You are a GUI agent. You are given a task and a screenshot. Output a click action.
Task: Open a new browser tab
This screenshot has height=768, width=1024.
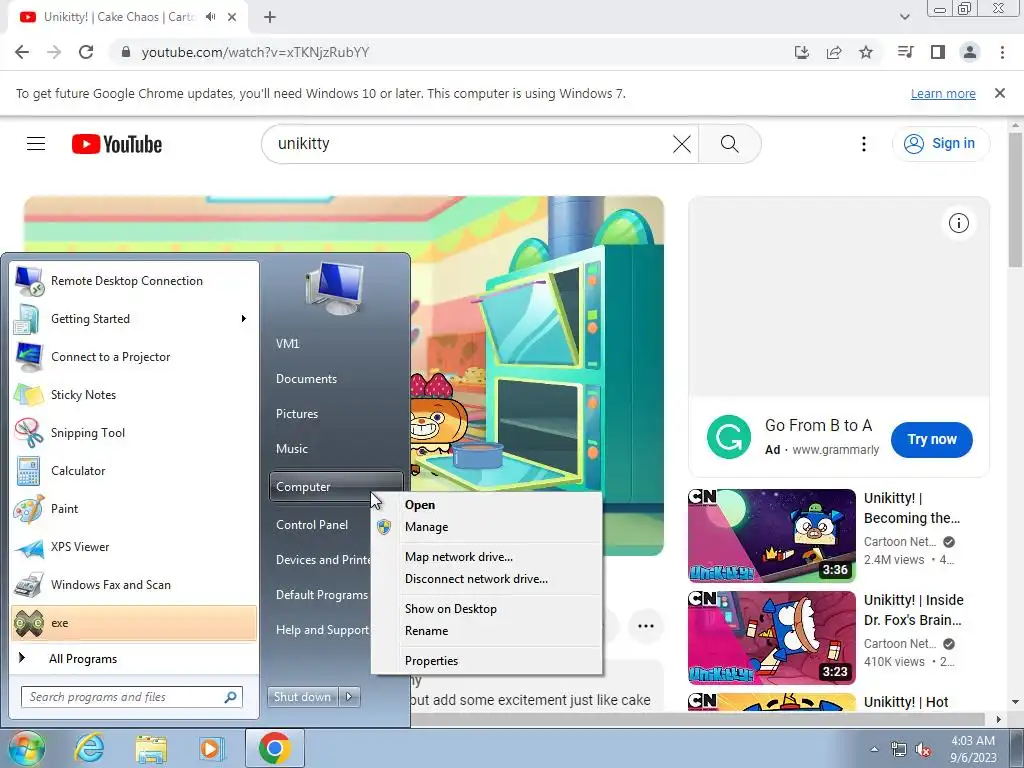[x=270, y=17]
